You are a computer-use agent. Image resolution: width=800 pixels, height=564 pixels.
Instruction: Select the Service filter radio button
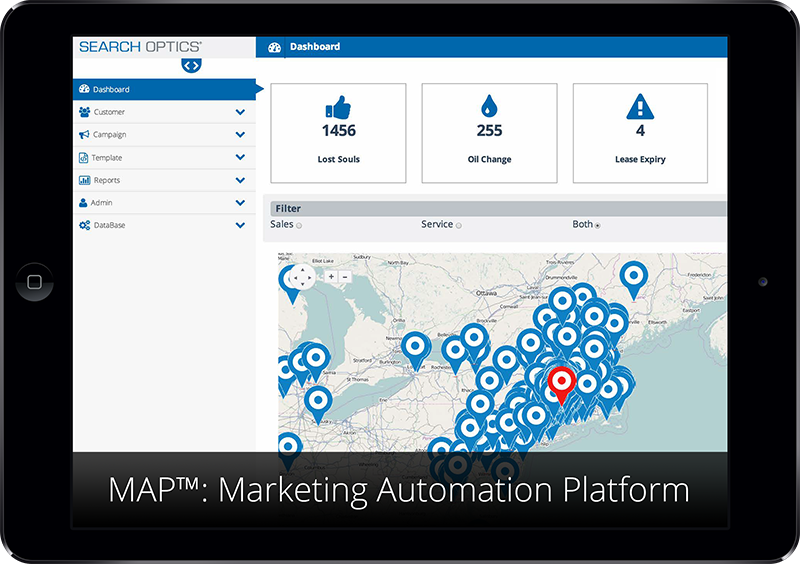459,226
